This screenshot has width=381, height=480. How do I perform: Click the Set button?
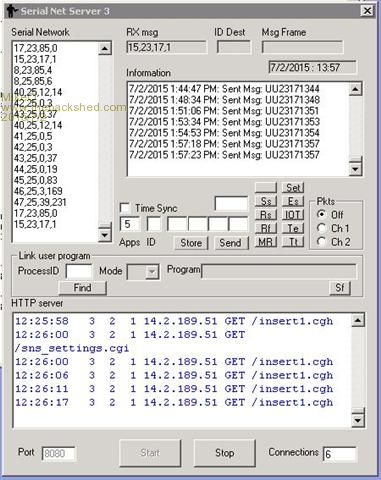[293, 188]
